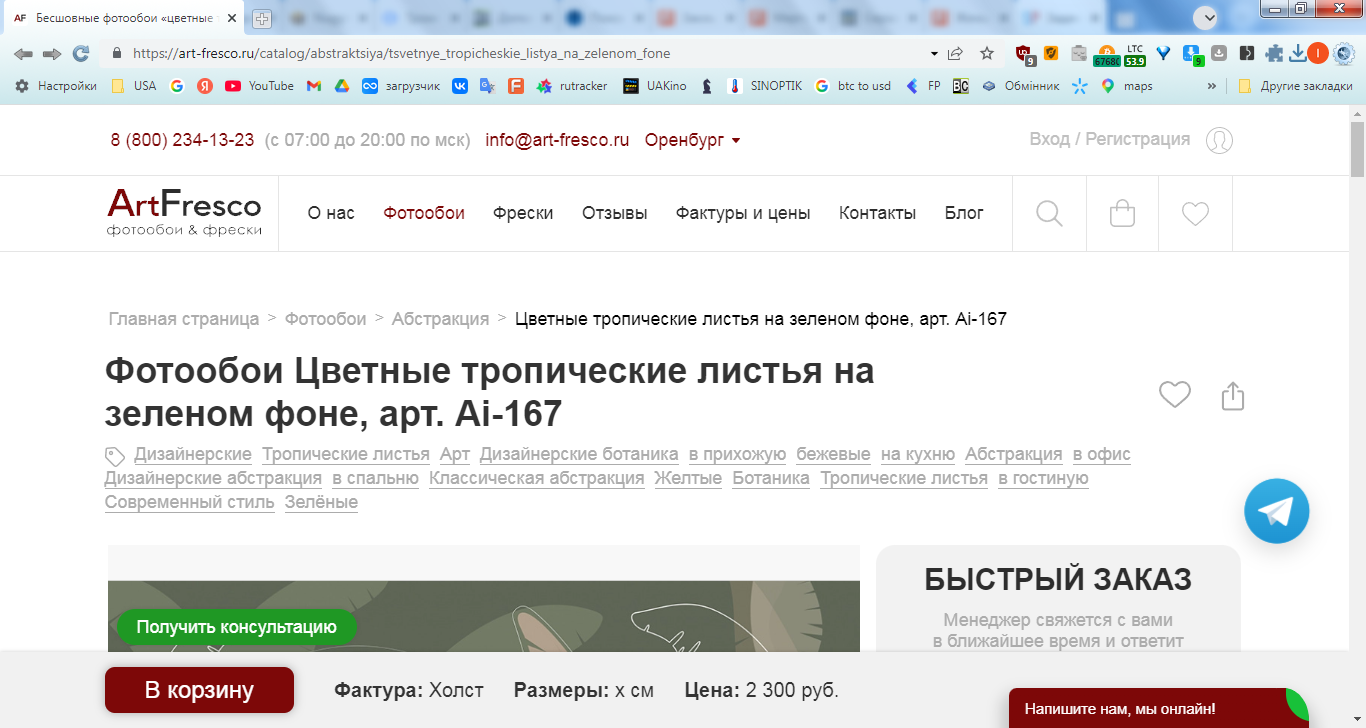Open favorites heart icon in site header
Viewport: 1366px width, 728px height.
tap(1195, 213)
